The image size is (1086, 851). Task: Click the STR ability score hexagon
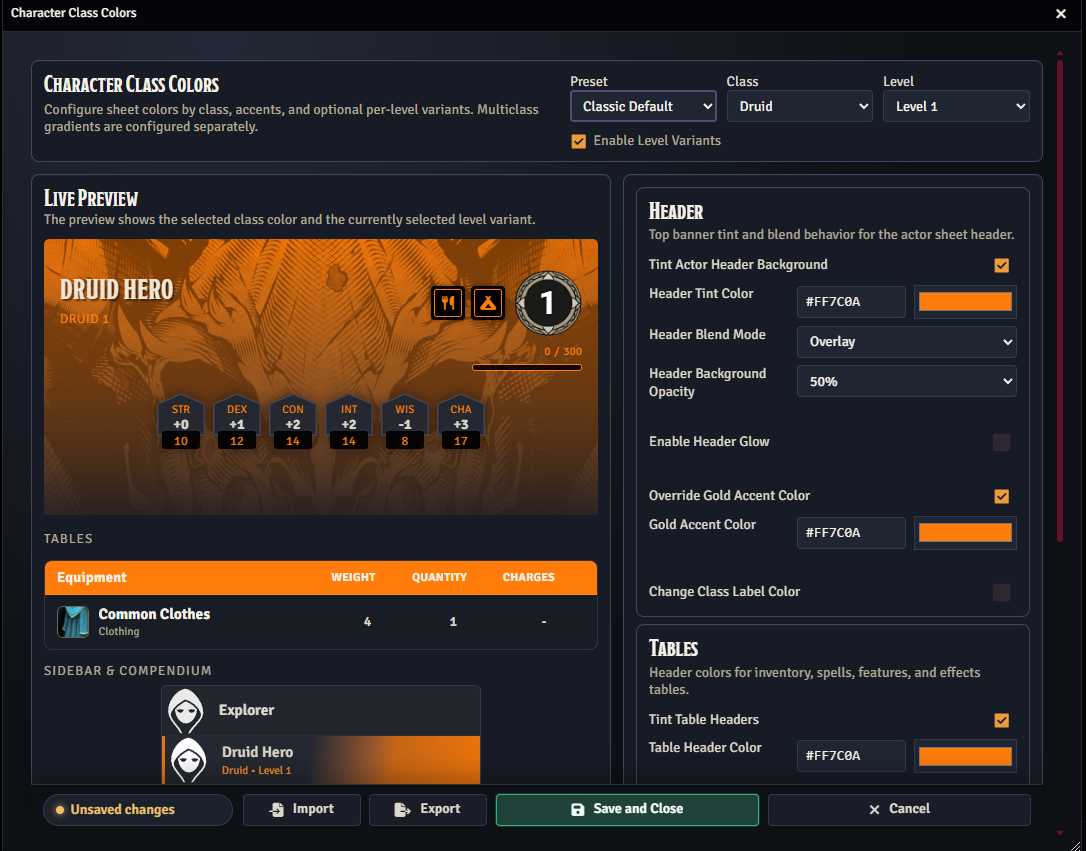point(181,424)
